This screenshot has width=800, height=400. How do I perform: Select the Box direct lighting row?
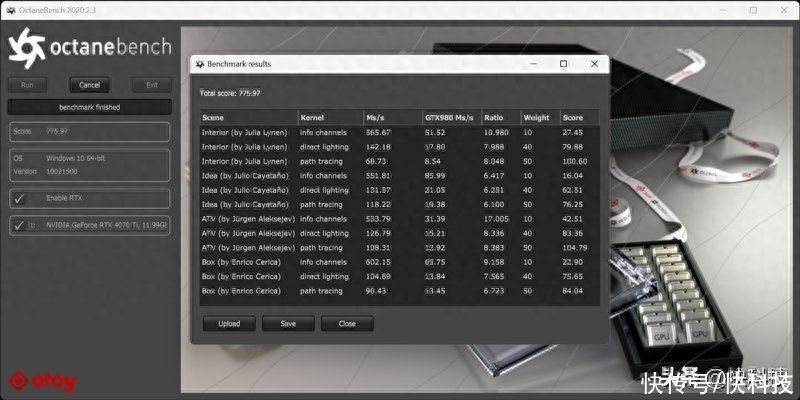(x=399, y=277)
